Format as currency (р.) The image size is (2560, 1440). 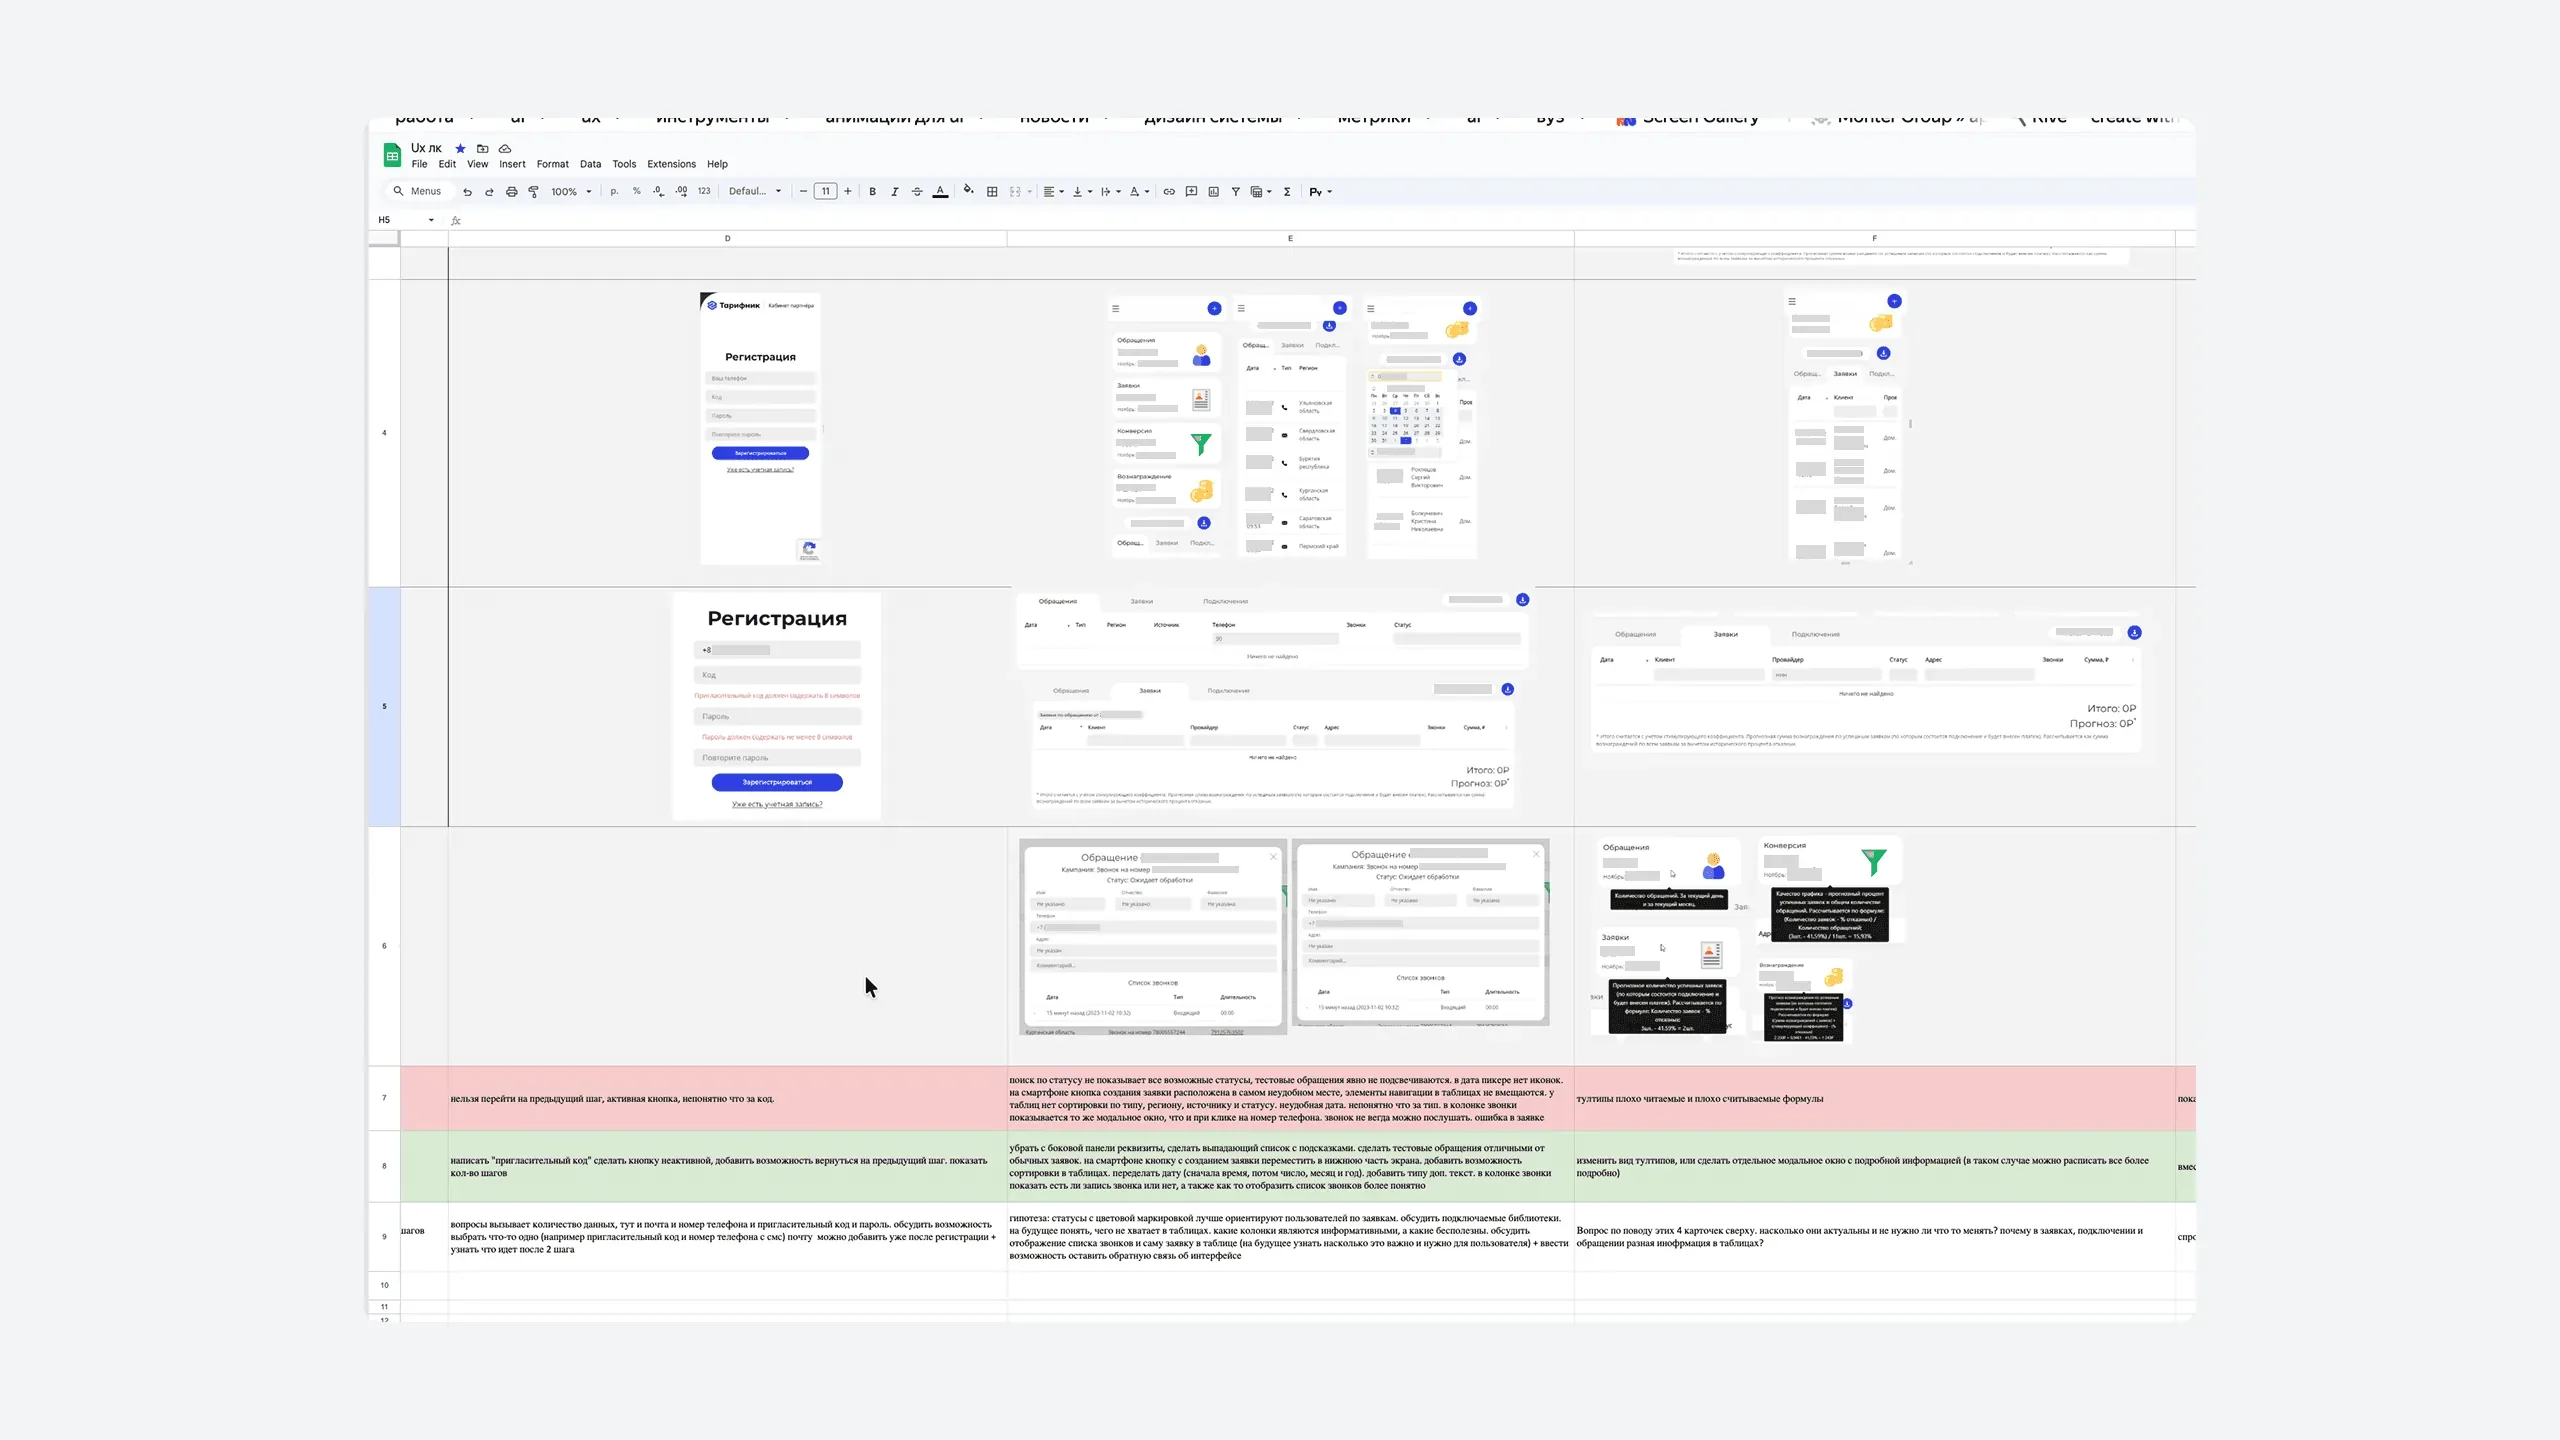click(614, 191)
